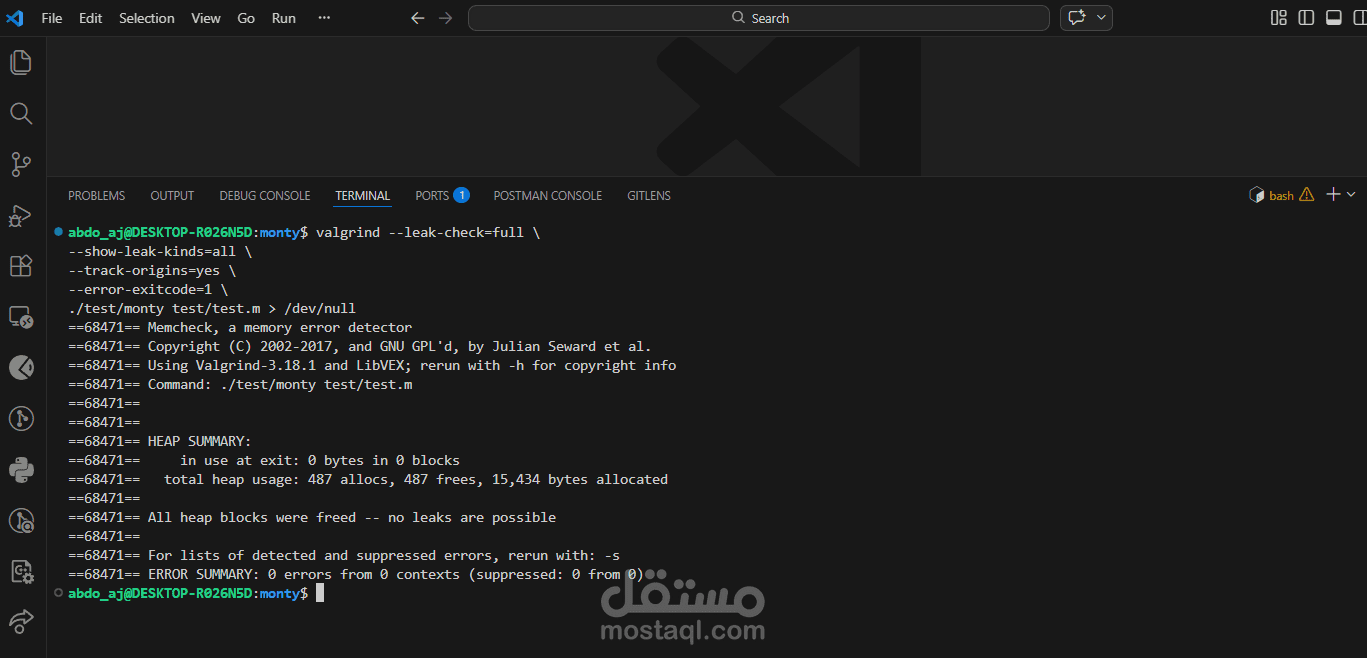The image size is (1367, 658).
Task: Click the '--show-leak-kinds=all \' line
Action: coord(160,251)
